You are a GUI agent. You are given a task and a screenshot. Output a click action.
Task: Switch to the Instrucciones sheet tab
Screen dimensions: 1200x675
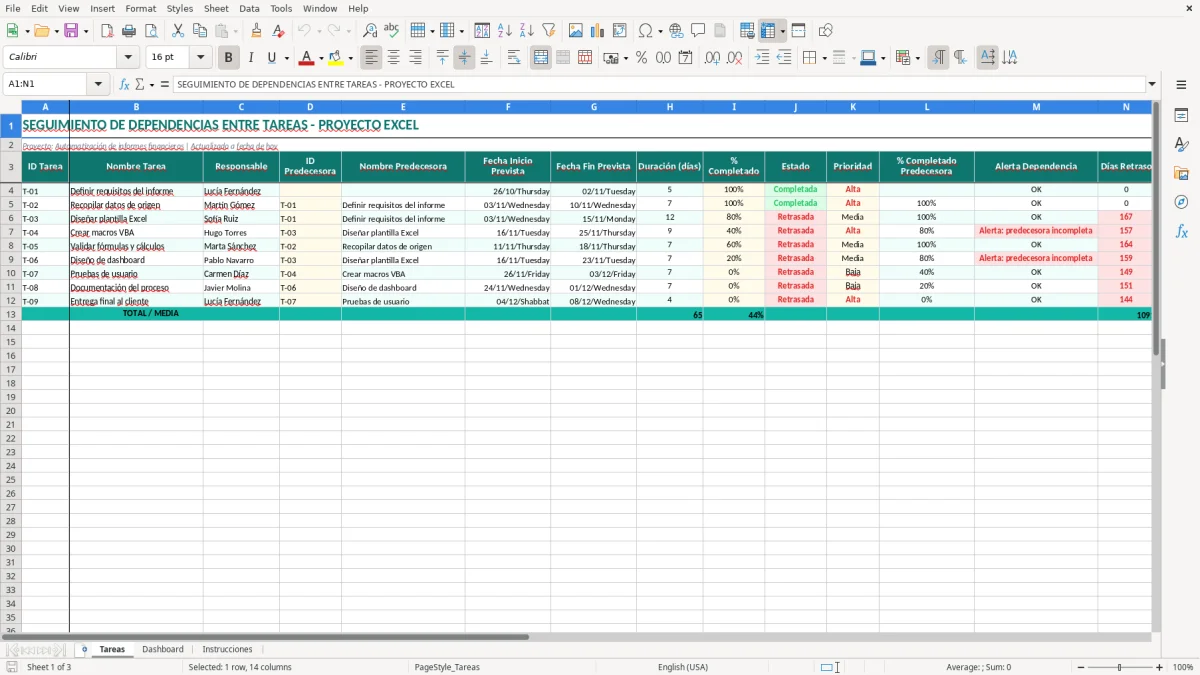pyautogui.click(x=227, y=649)
